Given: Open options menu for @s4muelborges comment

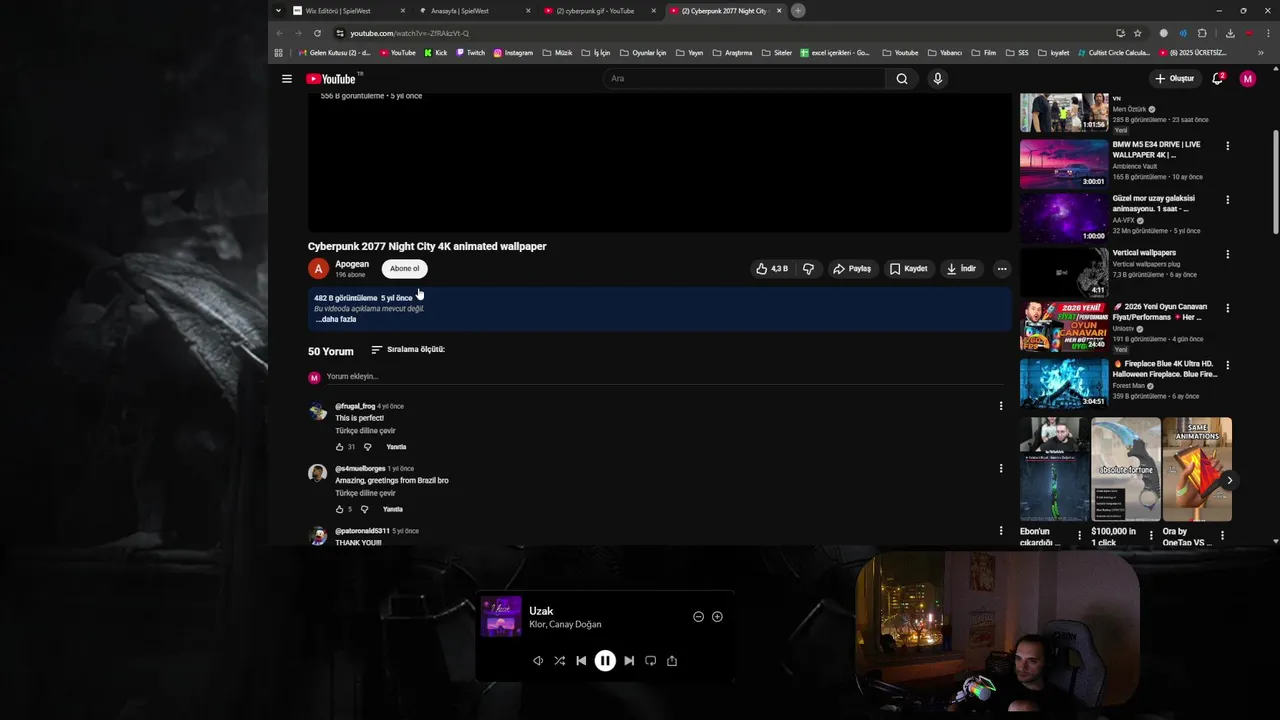Looking at the screenshot, I should point(1001,468).
